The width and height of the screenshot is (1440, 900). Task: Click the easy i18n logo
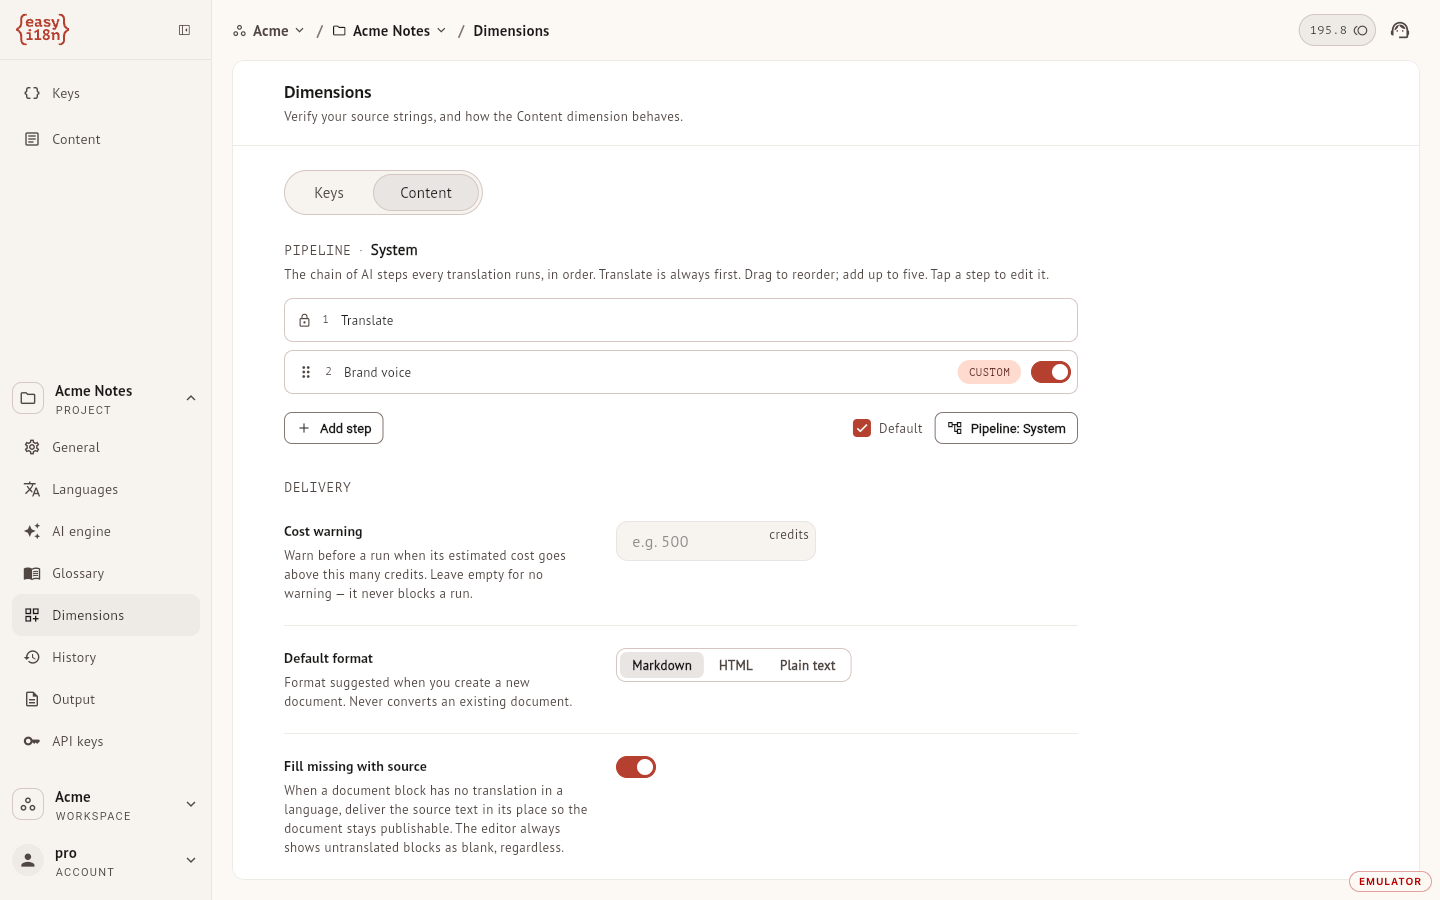[42, 30]
